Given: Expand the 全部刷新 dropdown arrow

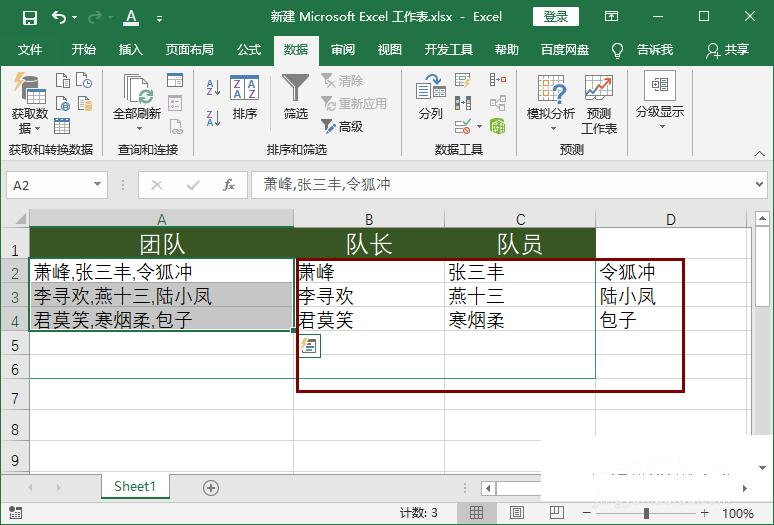Looking at the screenshot, I should click(x=139, y=129).
